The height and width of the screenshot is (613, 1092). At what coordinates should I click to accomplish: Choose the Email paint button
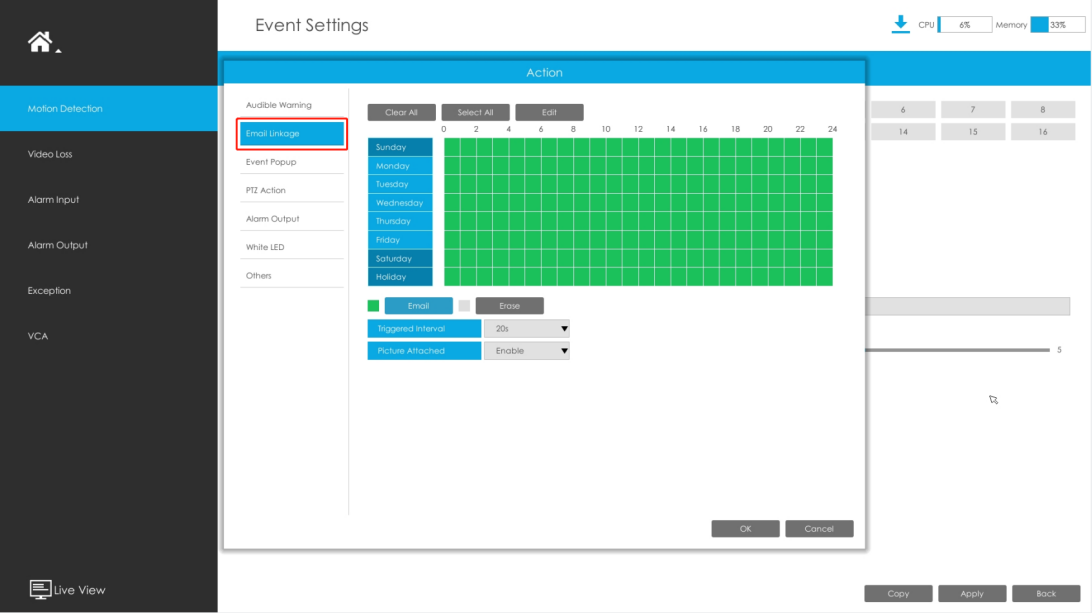point(419,306)
